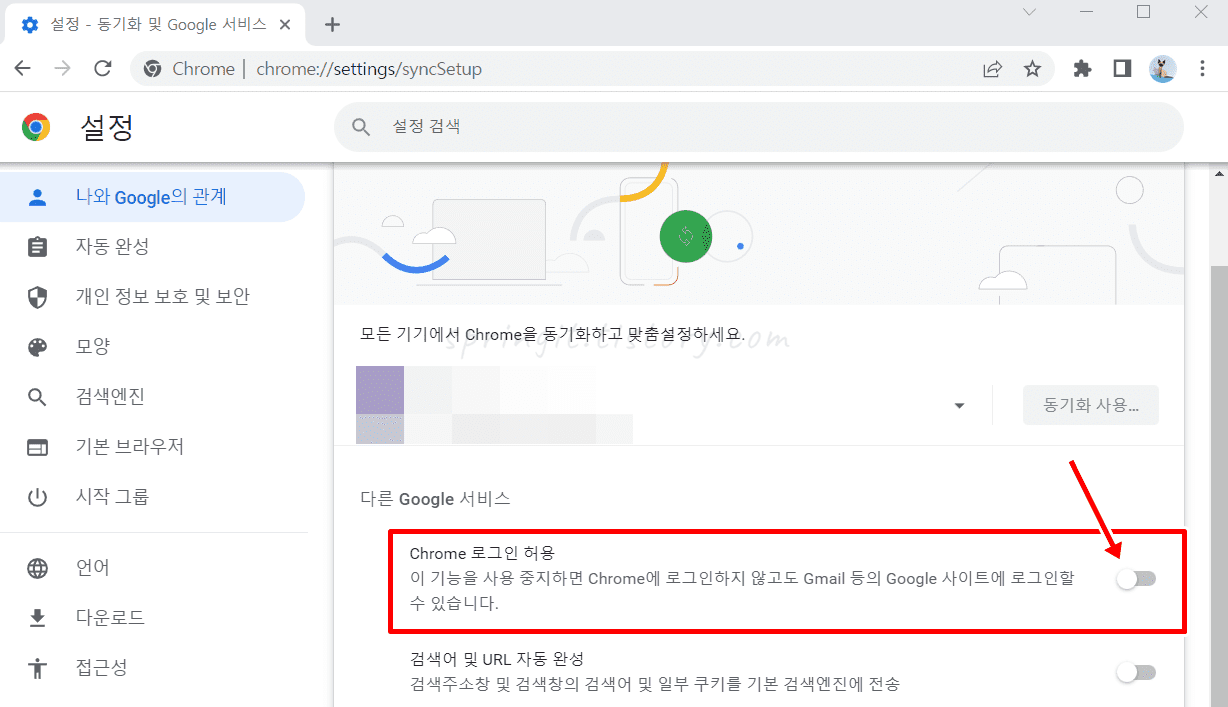Viewport: 1228px width, 707px height.
Task: Click the forward navigation arrow
Action: tap(62, 69)
